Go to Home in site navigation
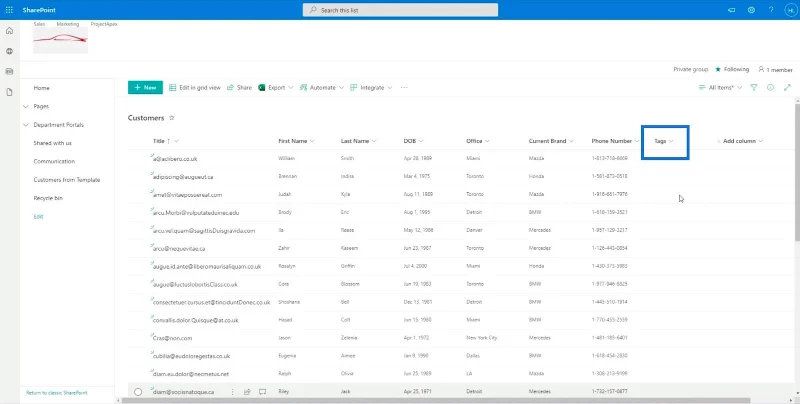Image resolution: width=800 pixels, height=404 pixels. (x=41, y=88)
